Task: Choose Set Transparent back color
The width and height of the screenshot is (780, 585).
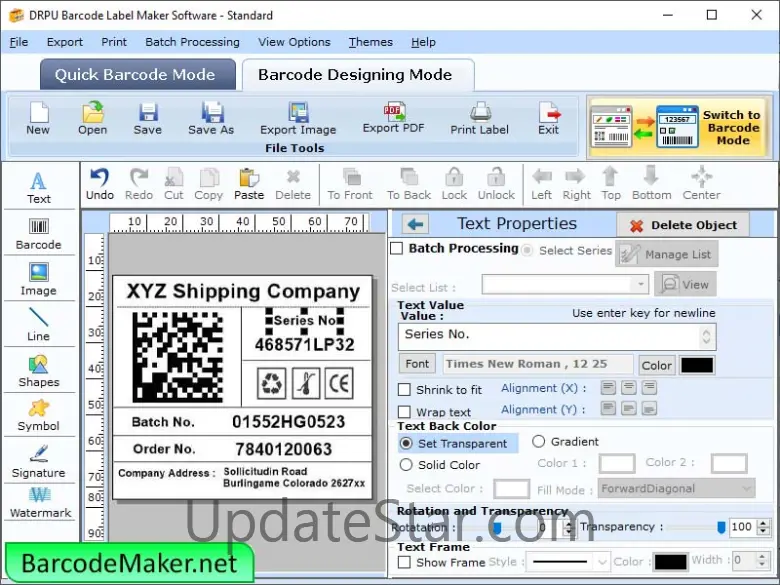Action: [x=406, y=443]
